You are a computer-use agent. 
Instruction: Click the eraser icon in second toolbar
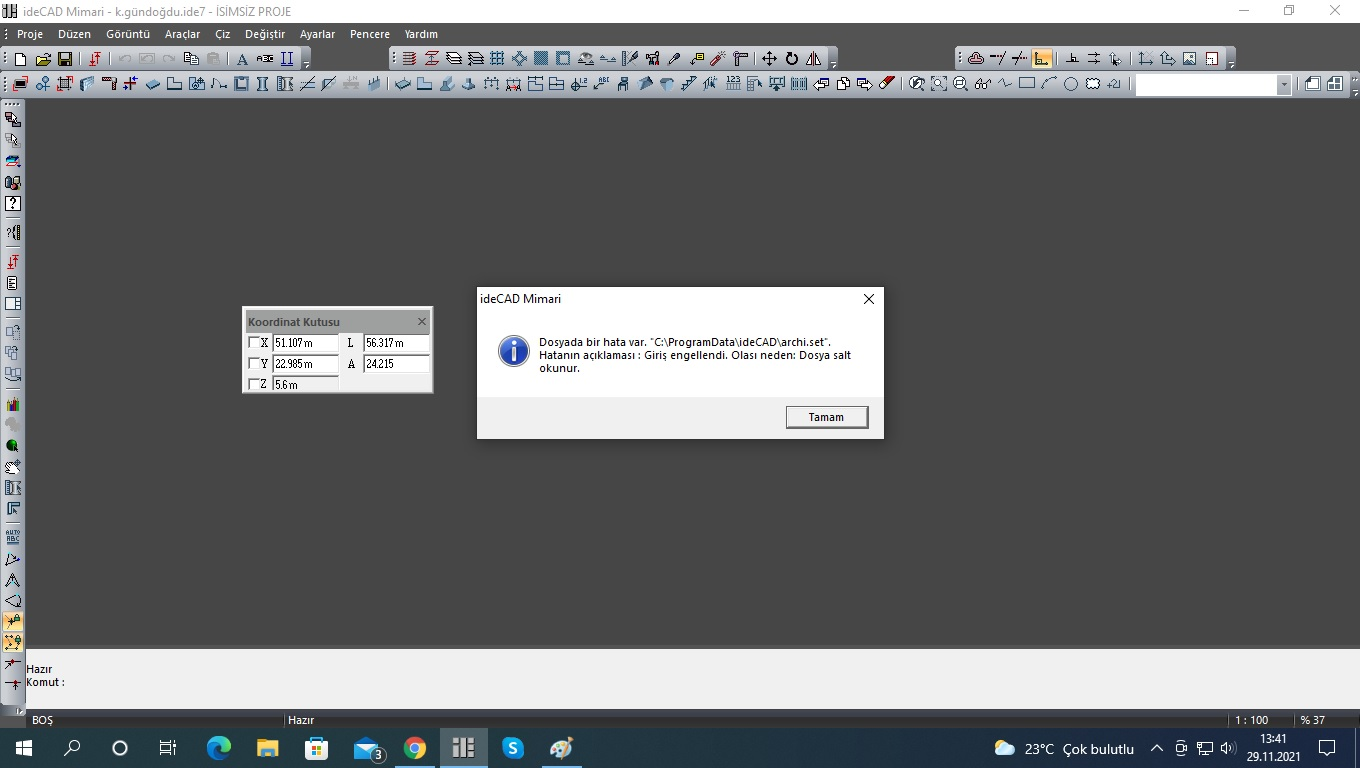pos(887,84)
